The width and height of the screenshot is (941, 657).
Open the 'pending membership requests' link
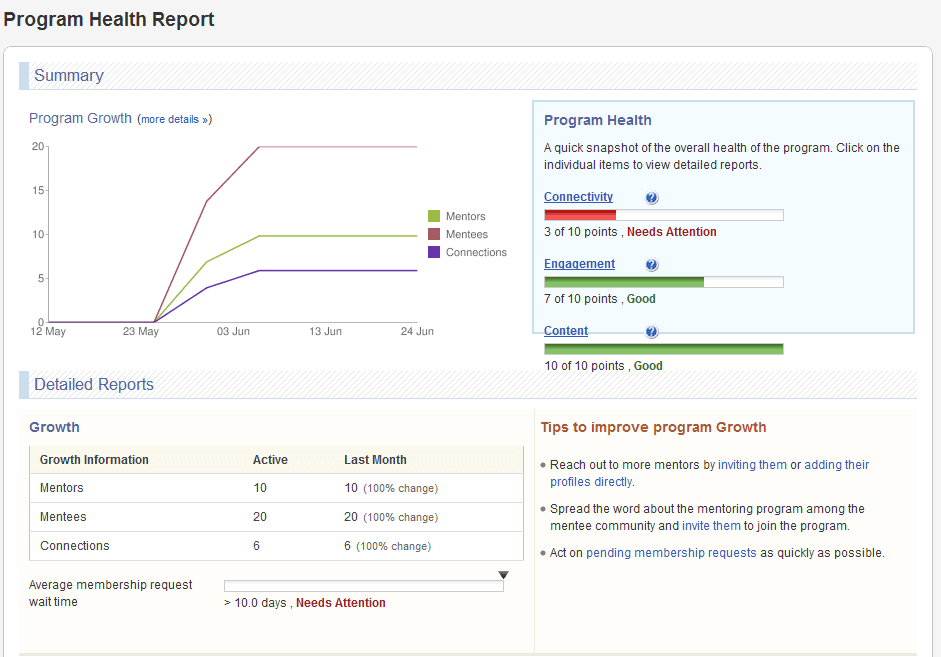pyautogui.click(x=671, y=553)
